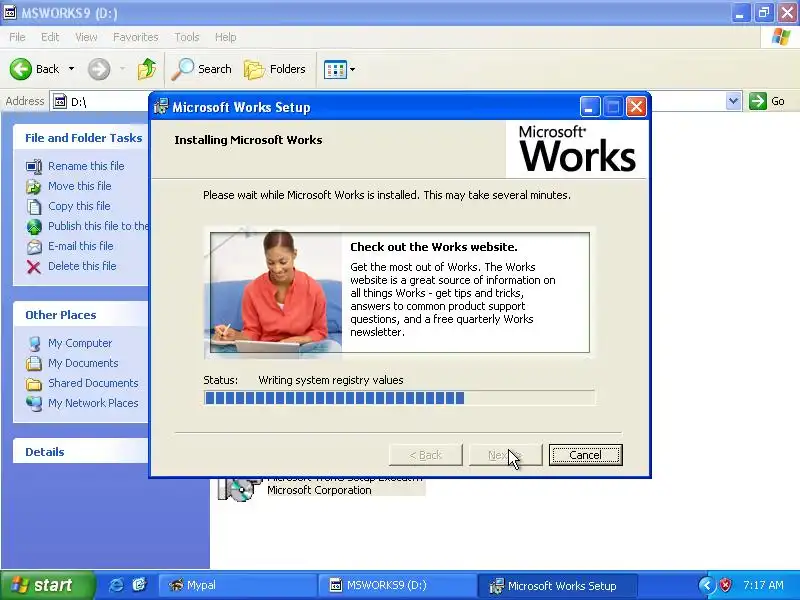This screenshot has width=800, height=600.
Task: Click Cancel in Microsoft Works Setup
Action: [585, 455]
